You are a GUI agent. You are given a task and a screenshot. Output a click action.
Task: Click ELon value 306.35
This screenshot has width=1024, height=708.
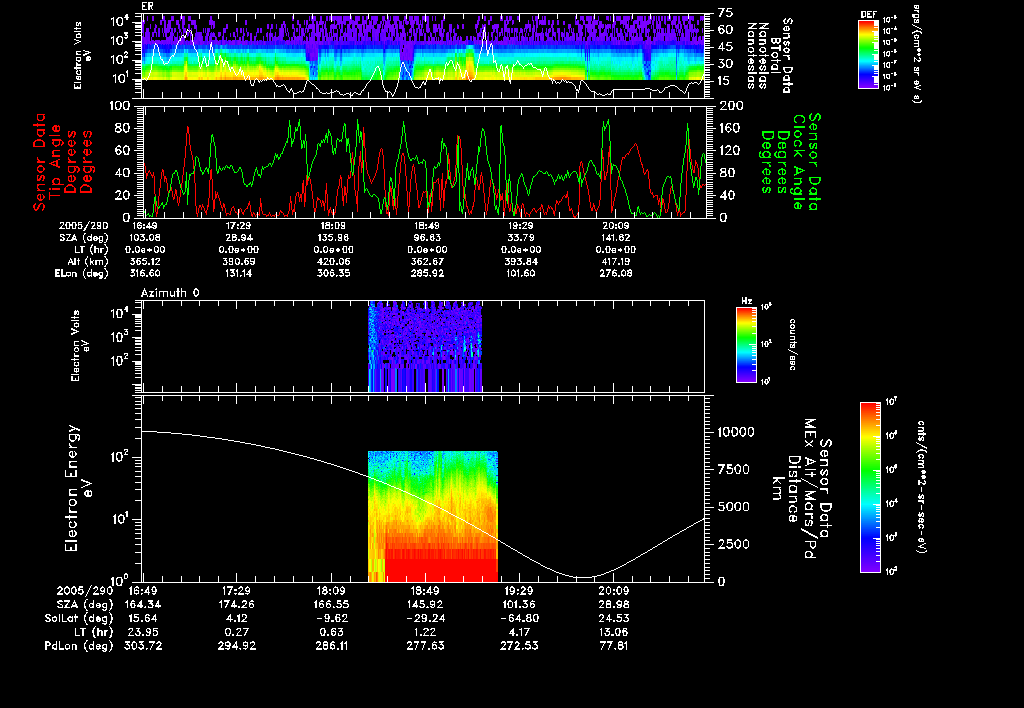[333, 274]
